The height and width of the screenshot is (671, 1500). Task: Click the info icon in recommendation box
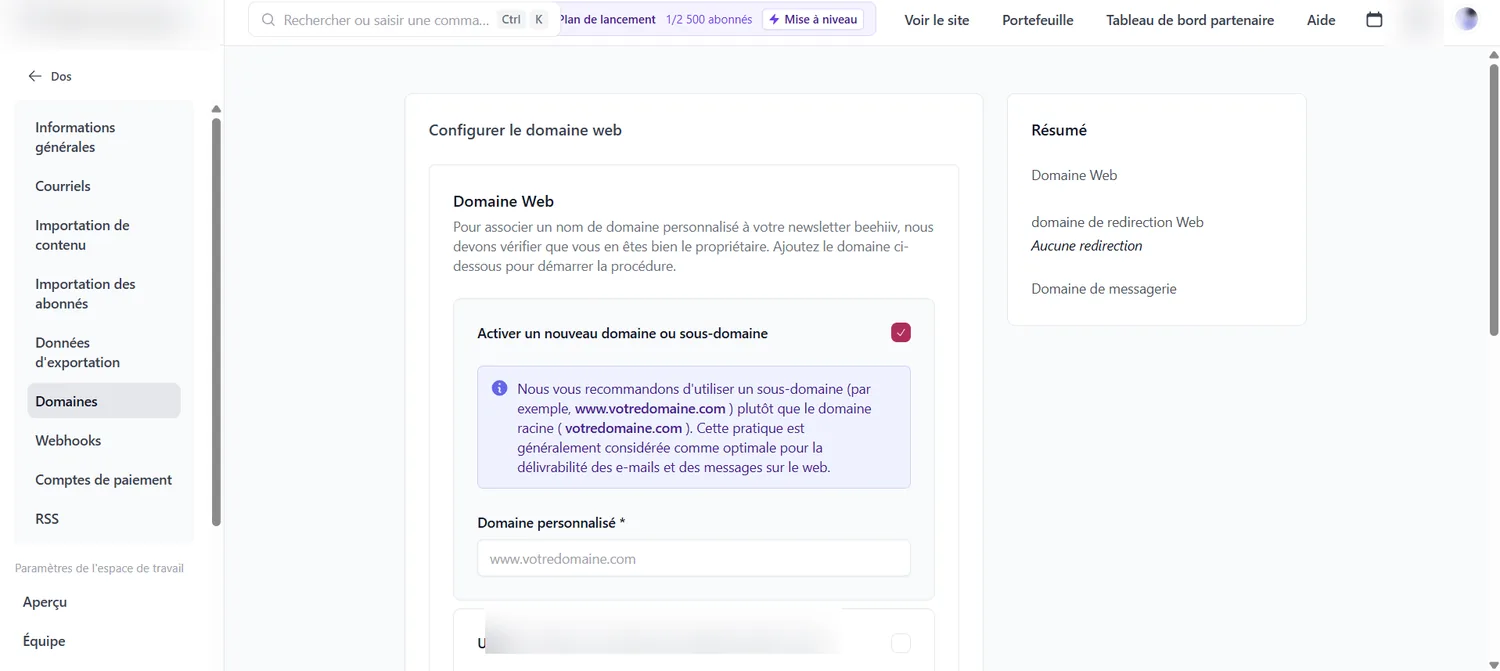[500, 388]
